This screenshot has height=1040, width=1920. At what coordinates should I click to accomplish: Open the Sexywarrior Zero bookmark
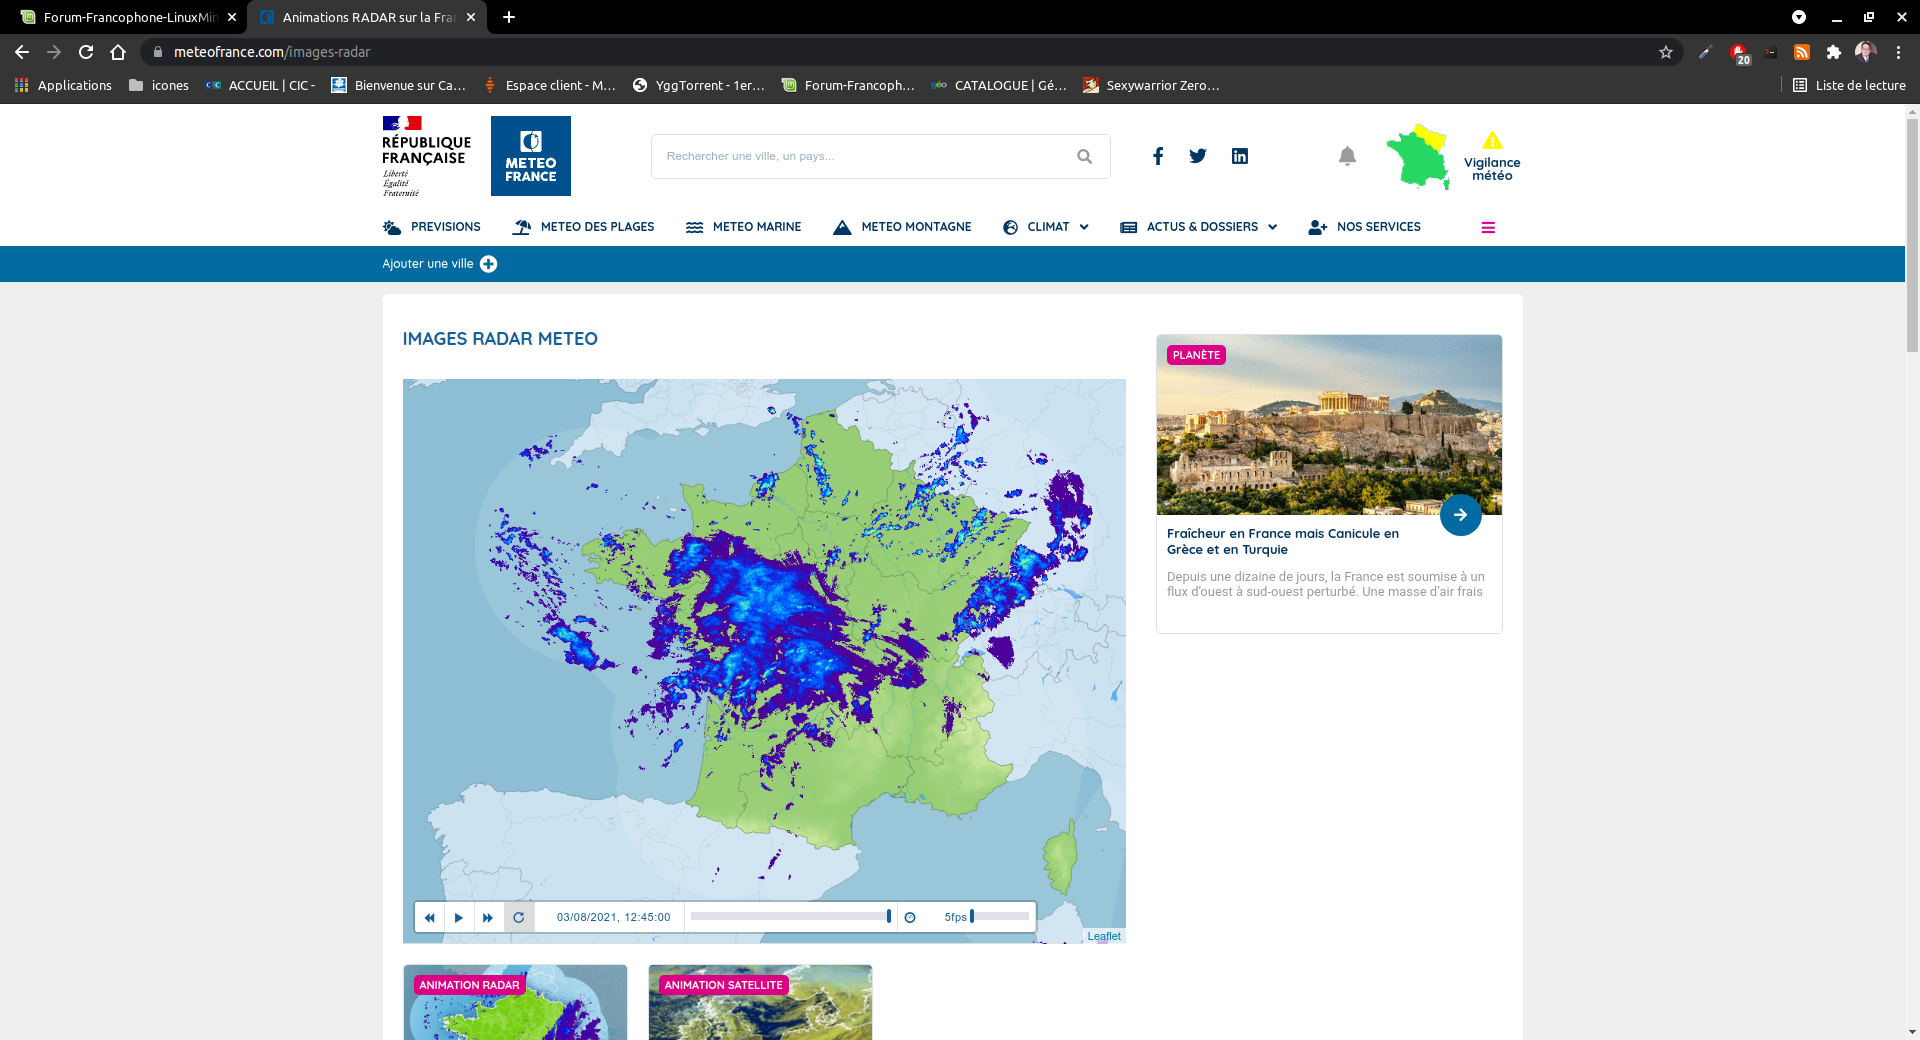[1151, 85]
